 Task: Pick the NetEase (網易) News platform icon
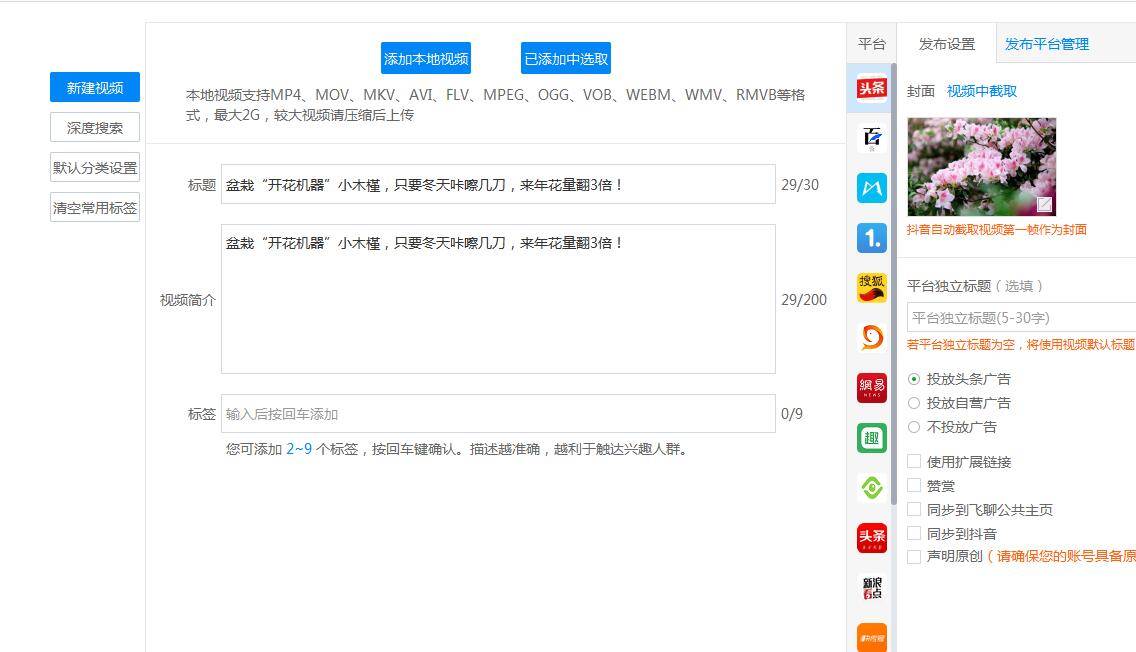click(871, 388)
